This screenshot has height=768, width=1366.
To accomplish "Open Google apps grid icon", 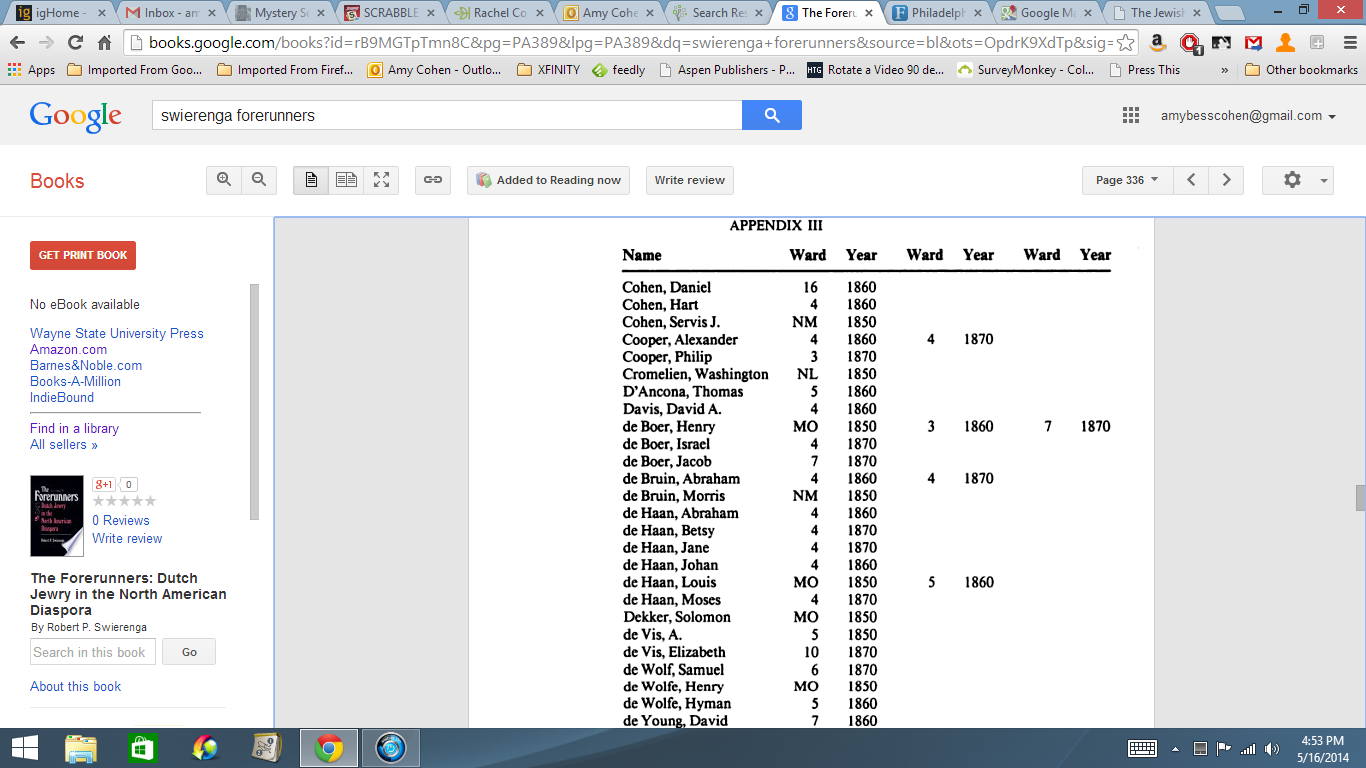I will 1131,115.
